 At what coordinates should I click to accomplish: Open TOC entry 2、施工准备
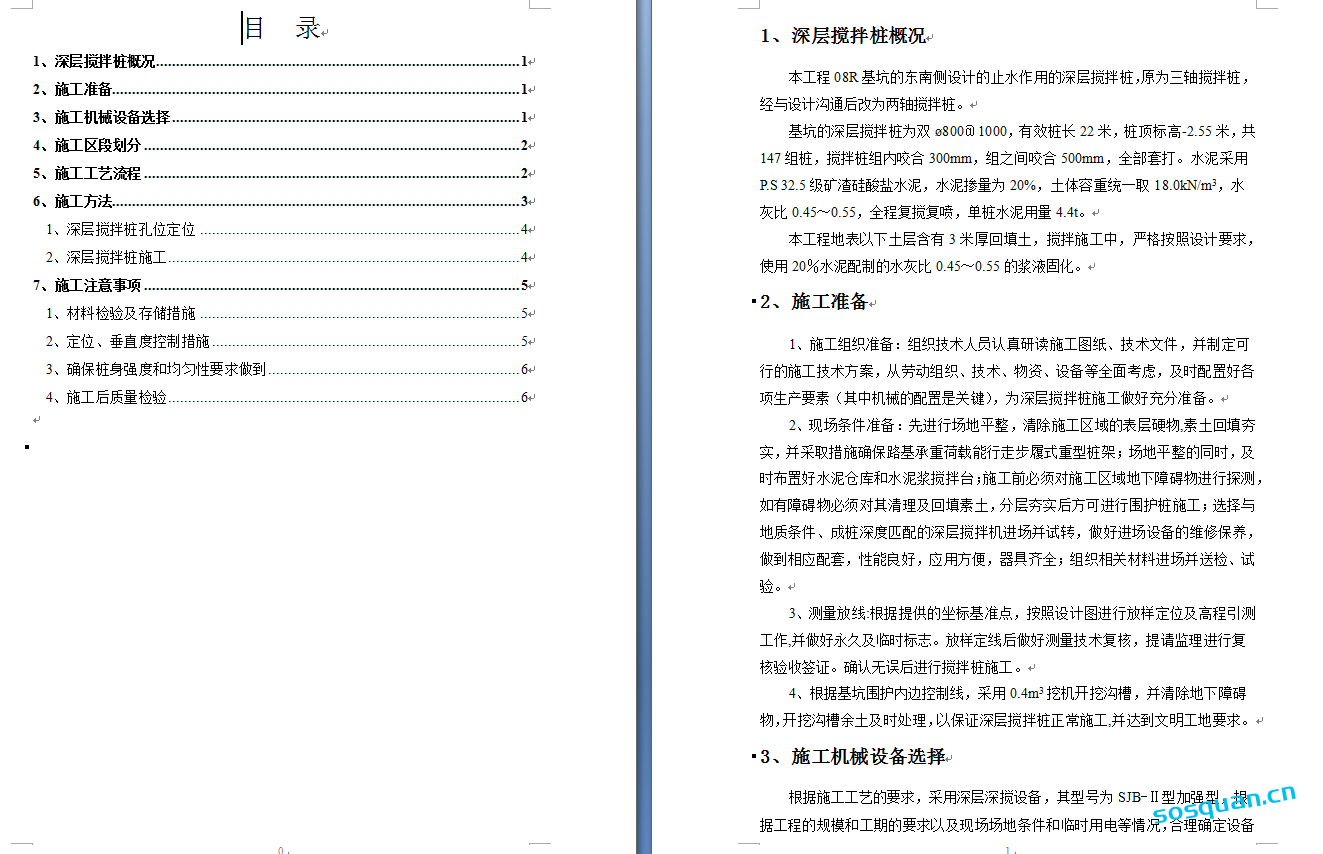(x=72, y=90)
